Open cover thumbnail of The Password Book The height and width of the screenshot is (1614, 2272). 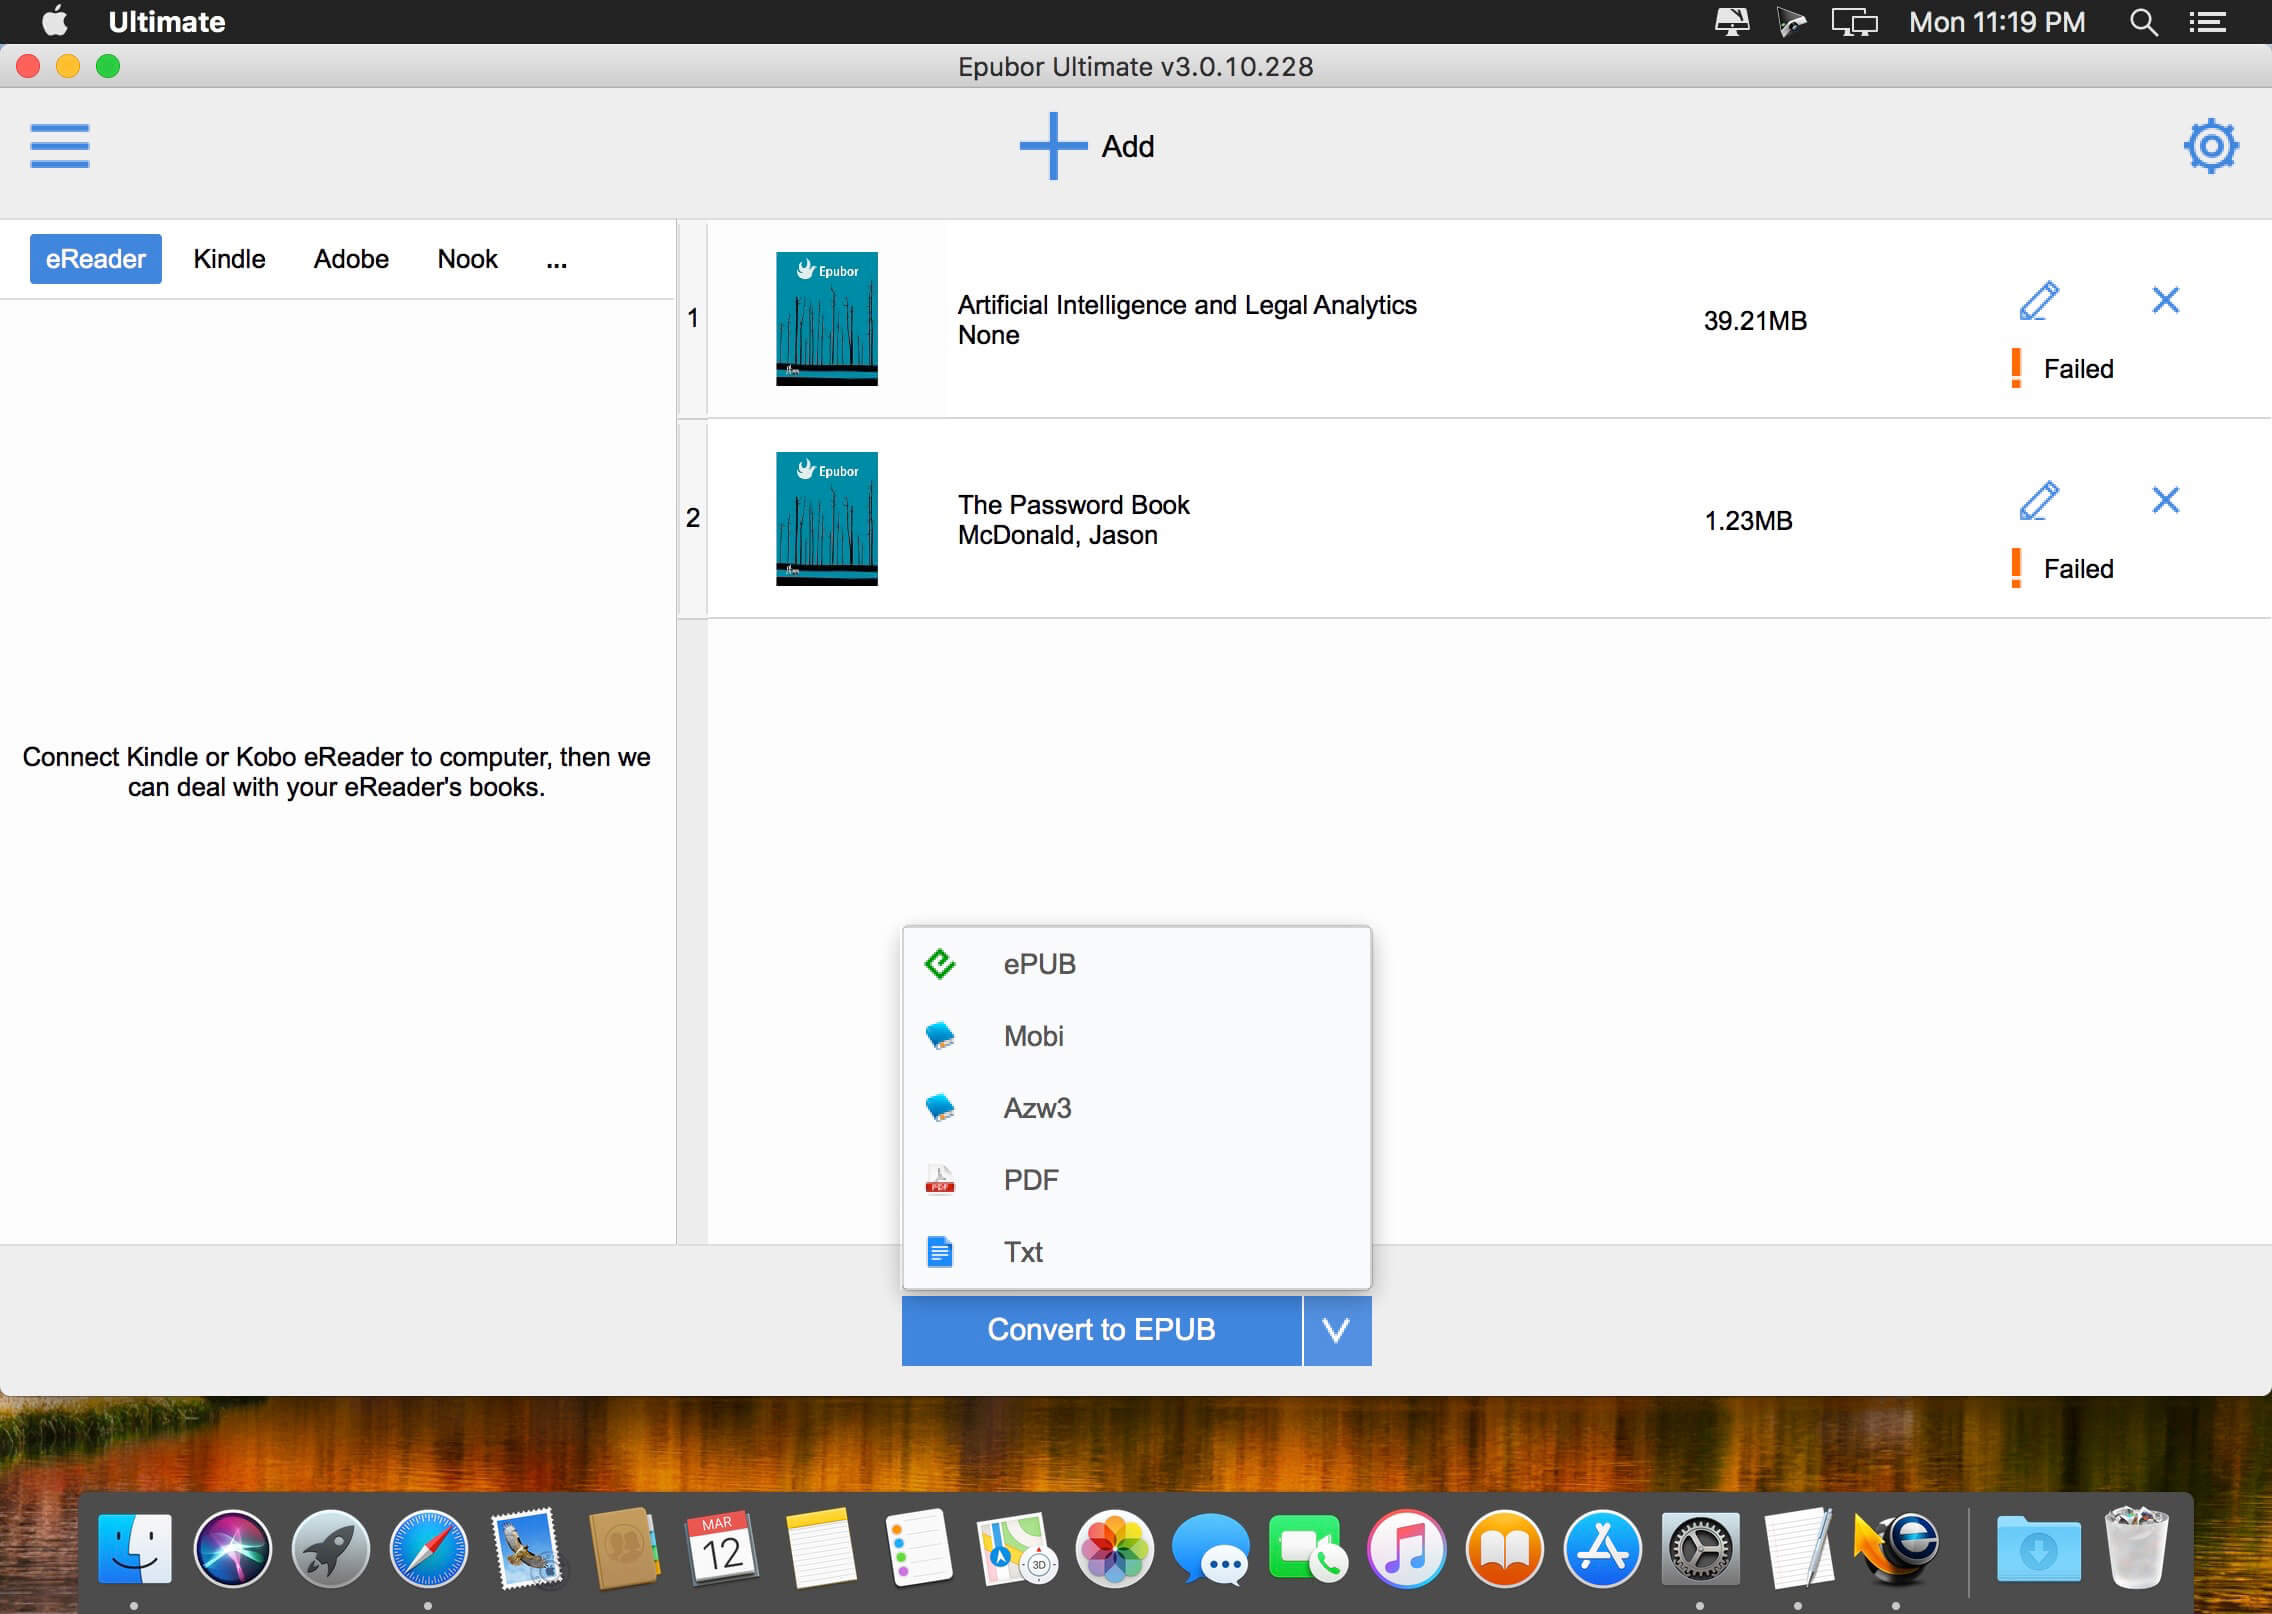(x=827, y=519)
